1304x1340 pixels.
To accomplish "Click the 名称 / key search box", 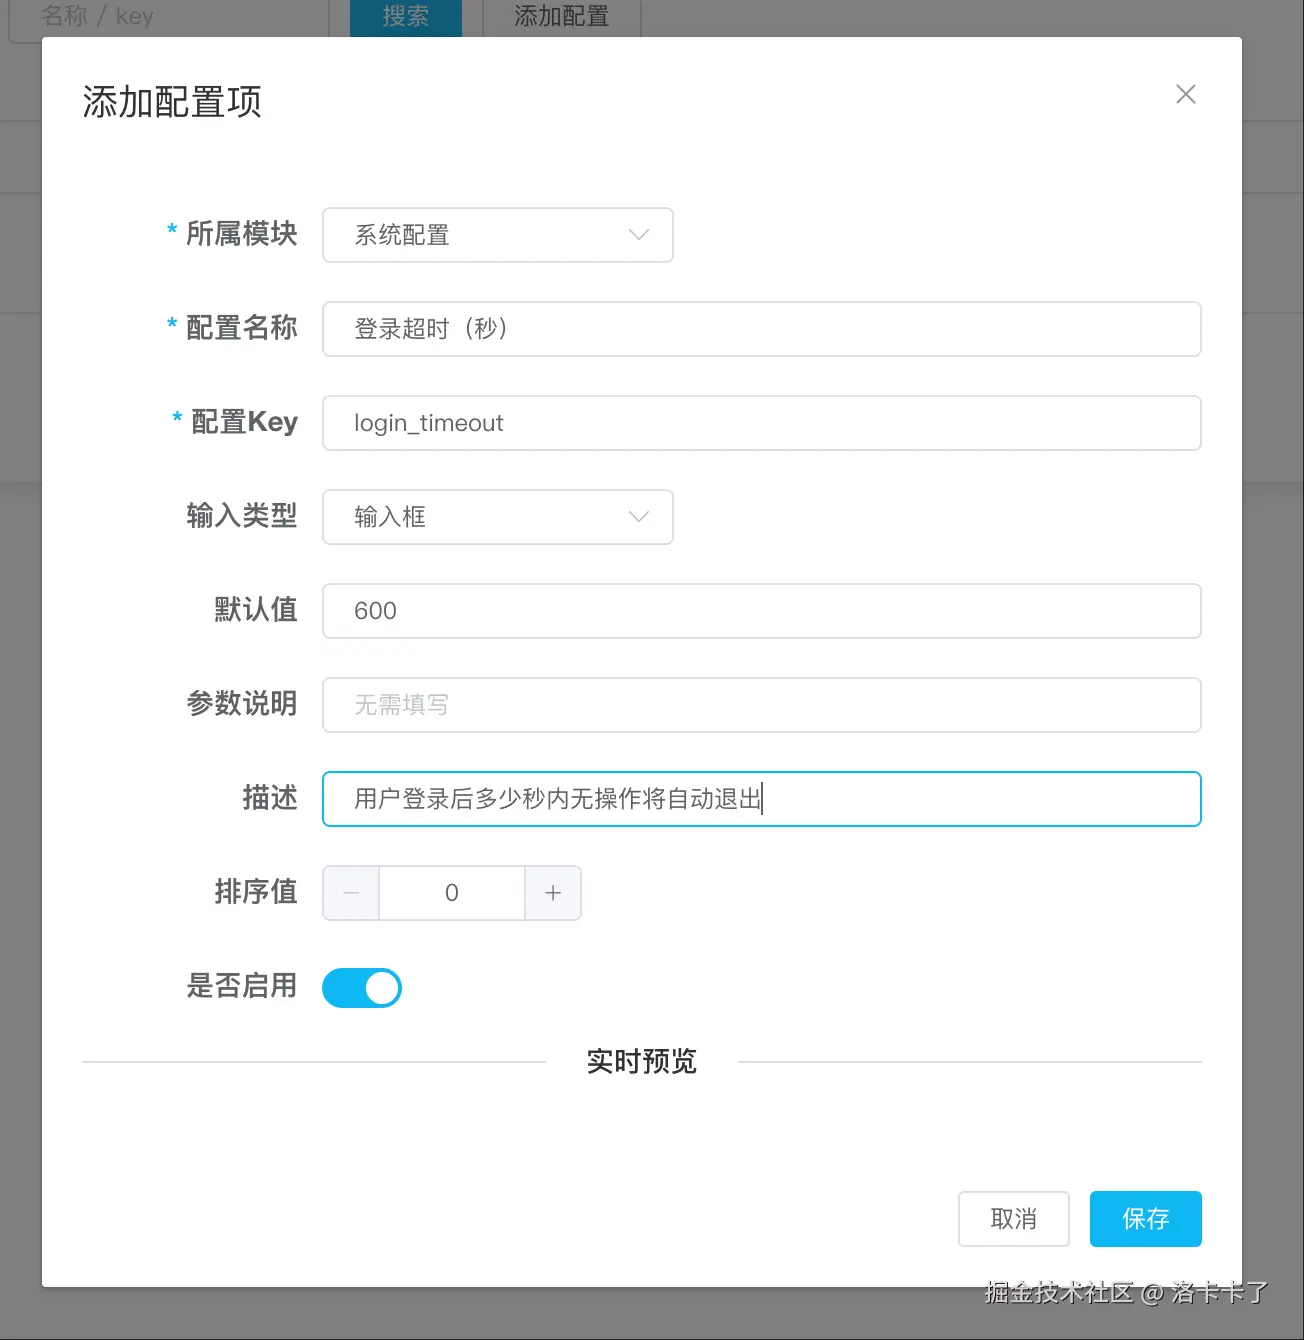I will click(168, 17).
